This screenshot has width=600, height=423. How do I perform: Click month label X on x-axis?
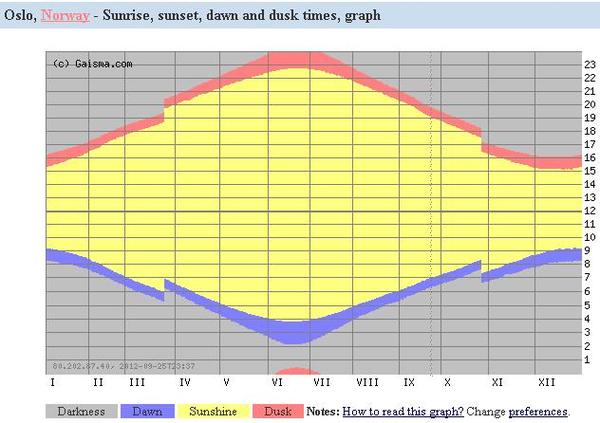click(447, 382)
